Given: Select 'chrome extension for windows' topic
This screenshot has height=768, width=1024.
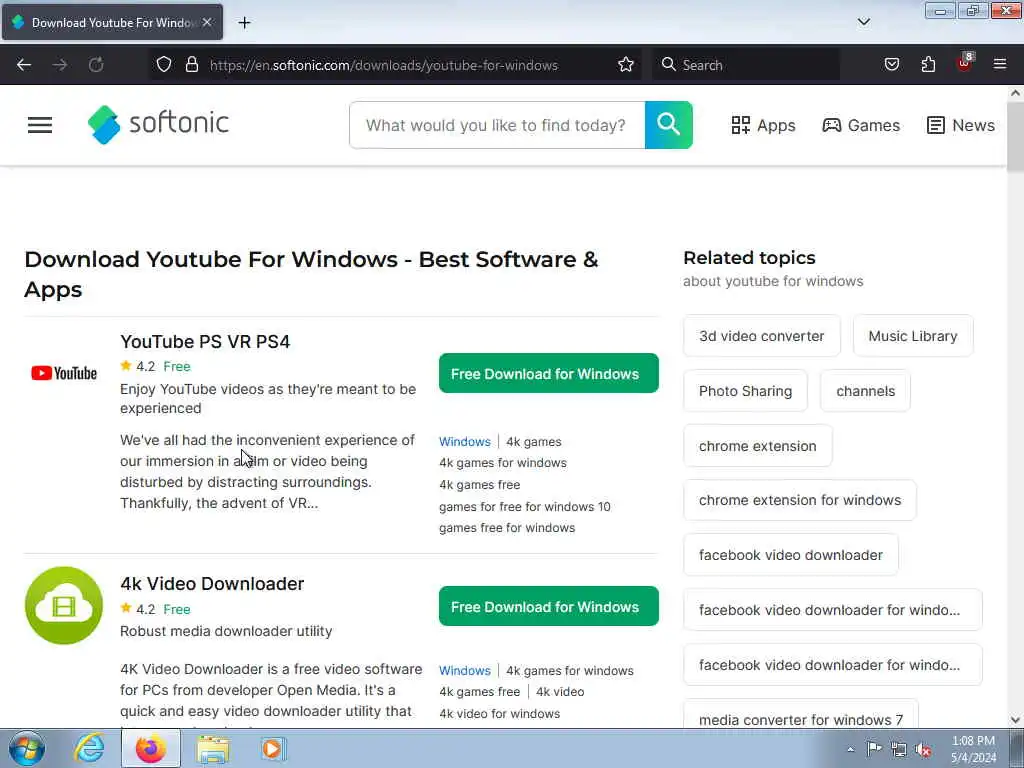Looking at the screenshot, I should (800, 500).
